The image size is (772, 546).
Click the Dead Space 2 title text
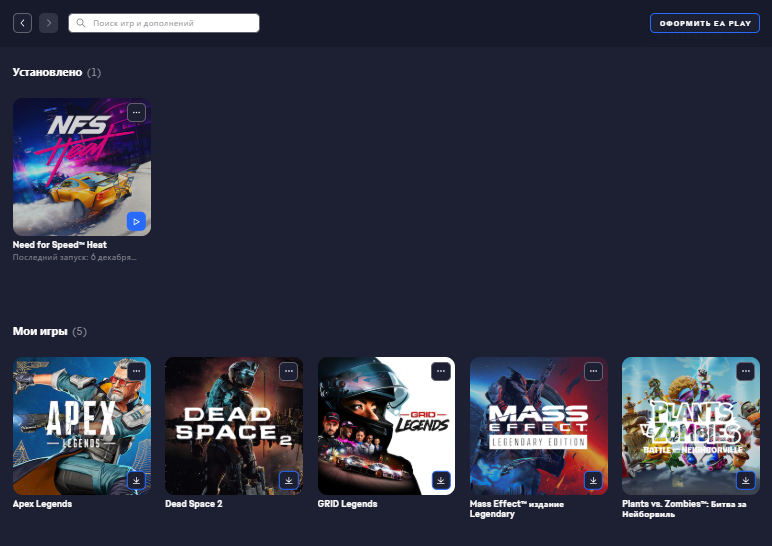tap(193, 504)
